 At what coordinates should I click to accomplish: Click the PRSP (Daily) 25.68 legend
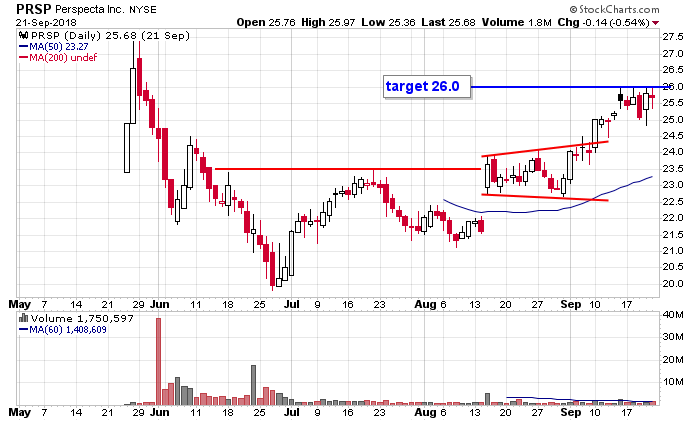[110, 36]
